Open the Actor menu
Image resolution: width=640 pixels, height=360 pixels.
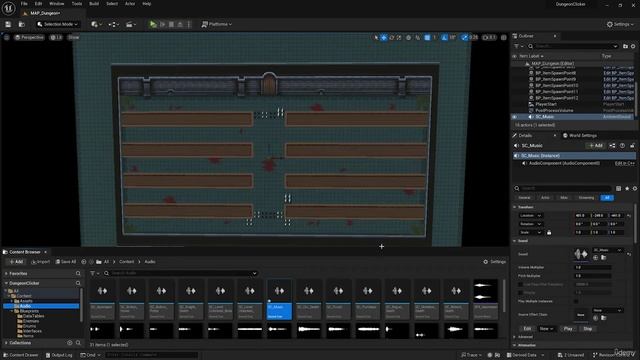pos(130,4)
